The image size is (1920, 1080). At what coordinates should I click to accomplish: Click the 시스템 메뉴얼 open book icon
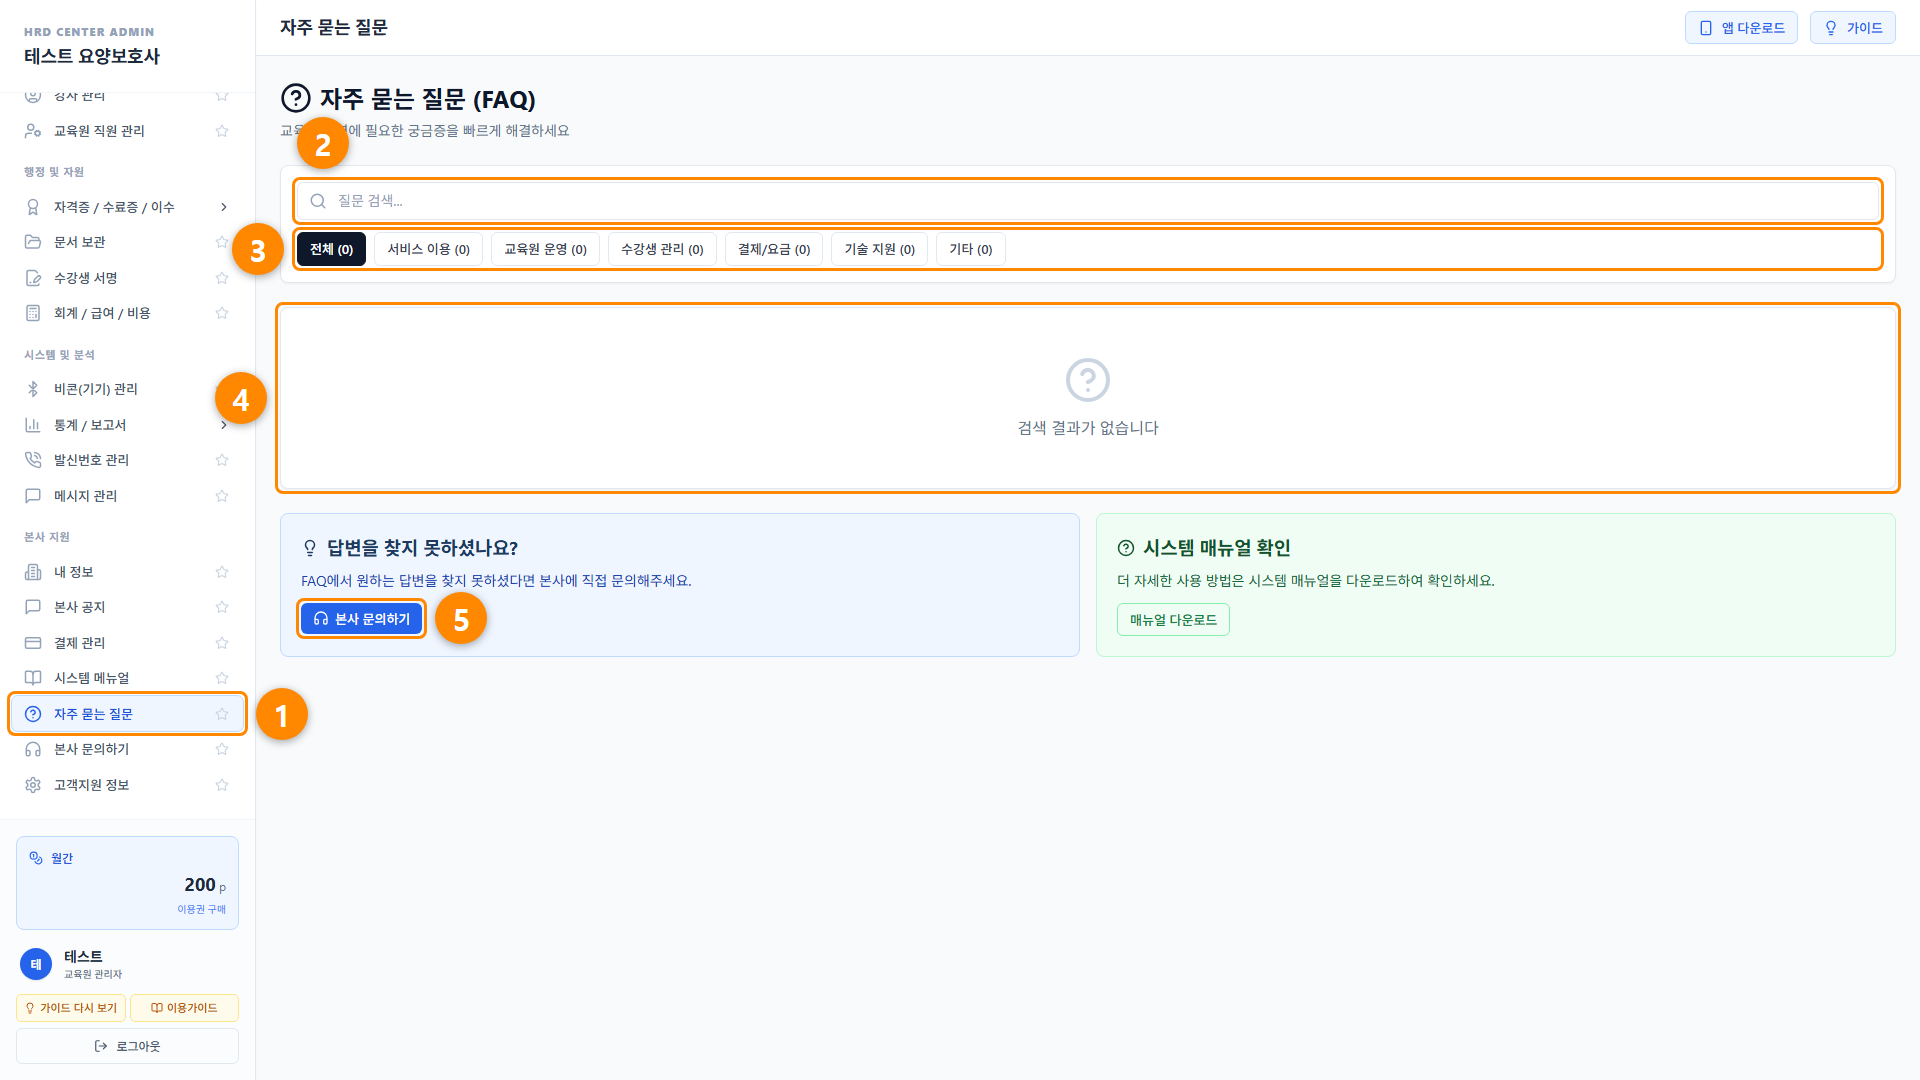pos(33,678)
